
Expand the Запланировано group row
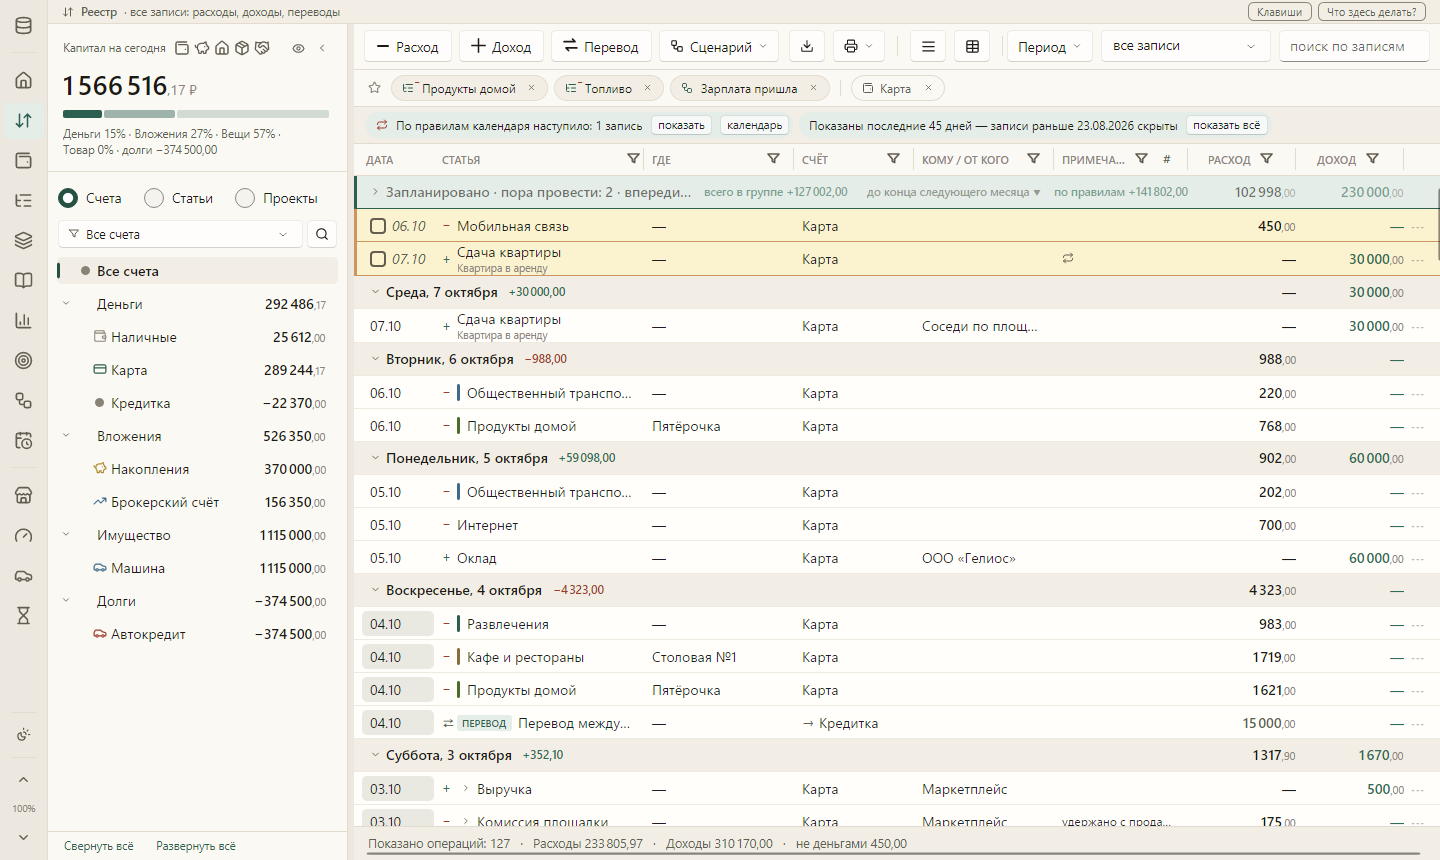pyautogui.click(x=375, y=192)
